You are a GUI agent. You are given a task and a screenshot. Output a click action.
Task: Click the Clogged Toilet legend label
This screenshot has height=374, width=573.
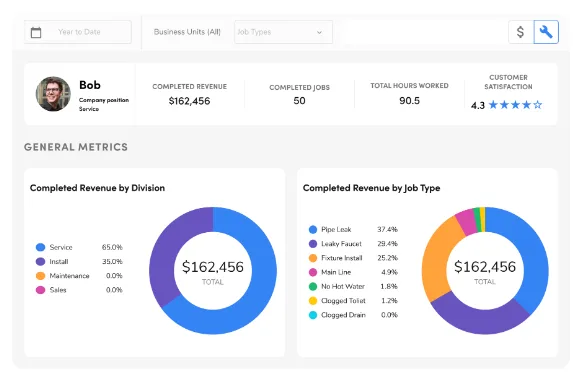[343, 301]
